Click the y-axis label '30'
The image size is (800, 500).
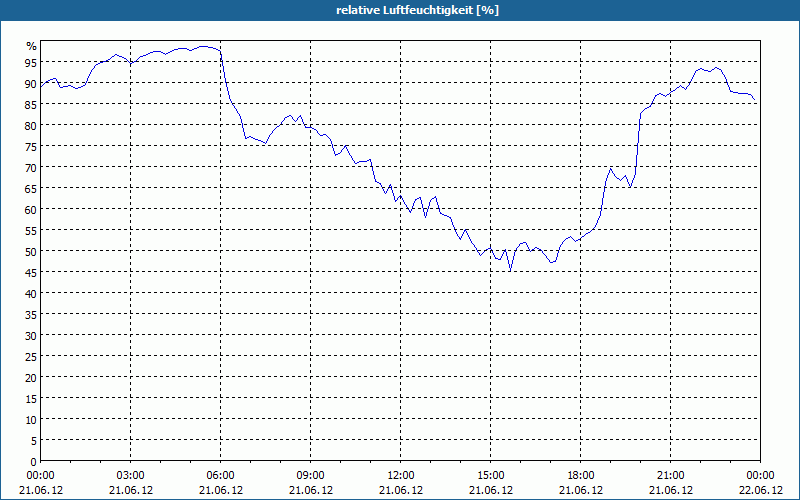click(x=32, y=336)
